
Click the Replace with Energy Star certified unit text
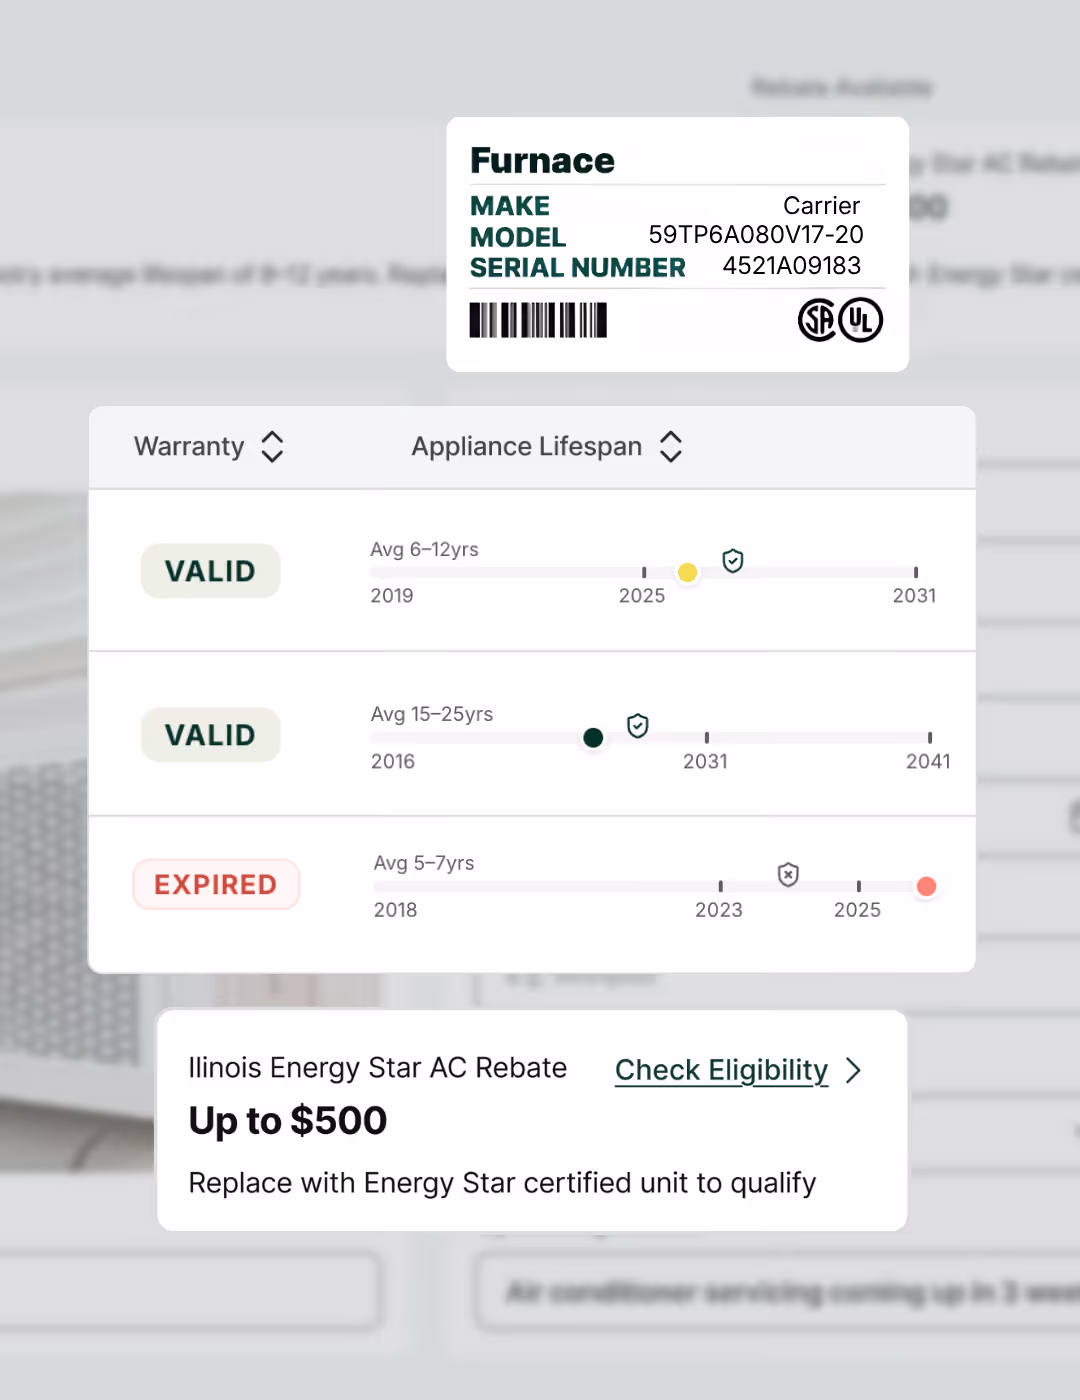point(502,1183)
